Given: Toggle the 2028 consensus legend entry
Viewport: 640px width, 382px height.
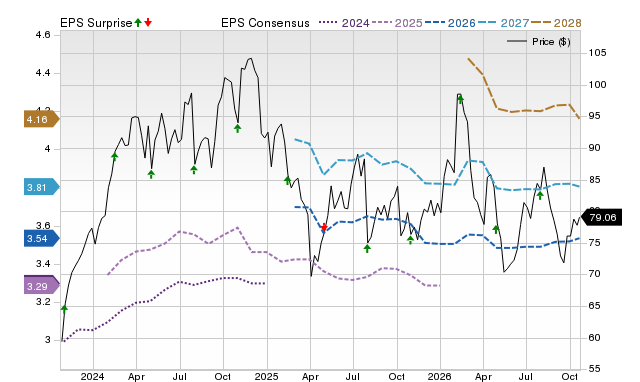Looking at the screenshot, I should coord(556,23).
